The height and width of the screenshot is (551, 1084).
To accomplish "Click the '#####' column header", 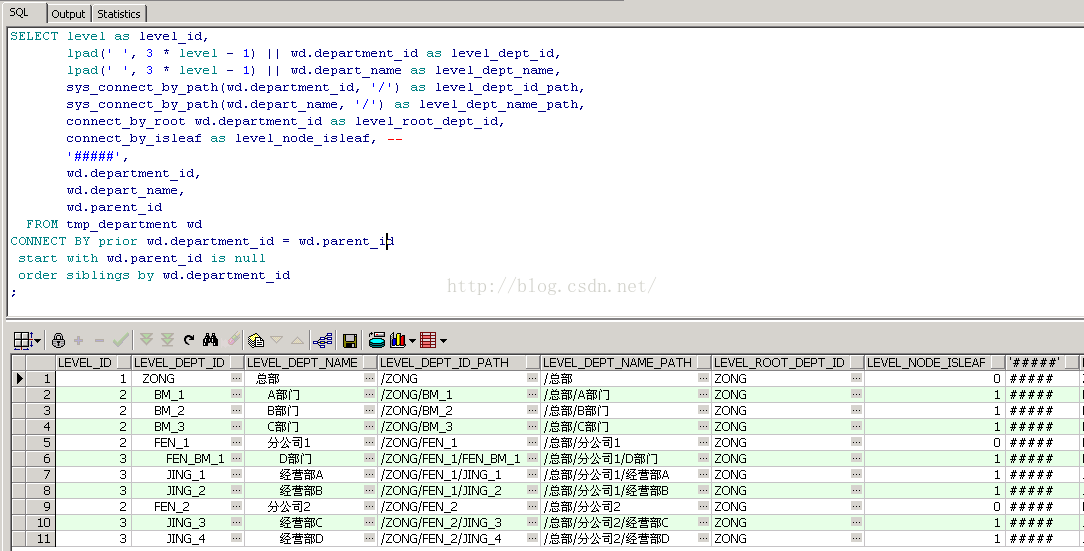I will click(x=1043, y=362).
